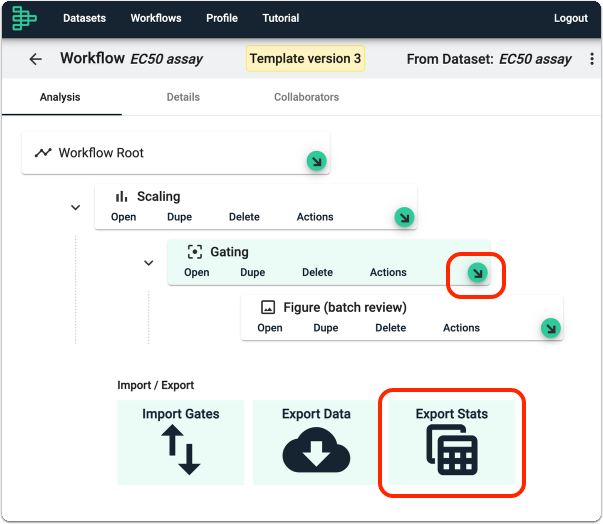Click the Export Stats calculator icon
603x524 pixels.
pos(452,450)
